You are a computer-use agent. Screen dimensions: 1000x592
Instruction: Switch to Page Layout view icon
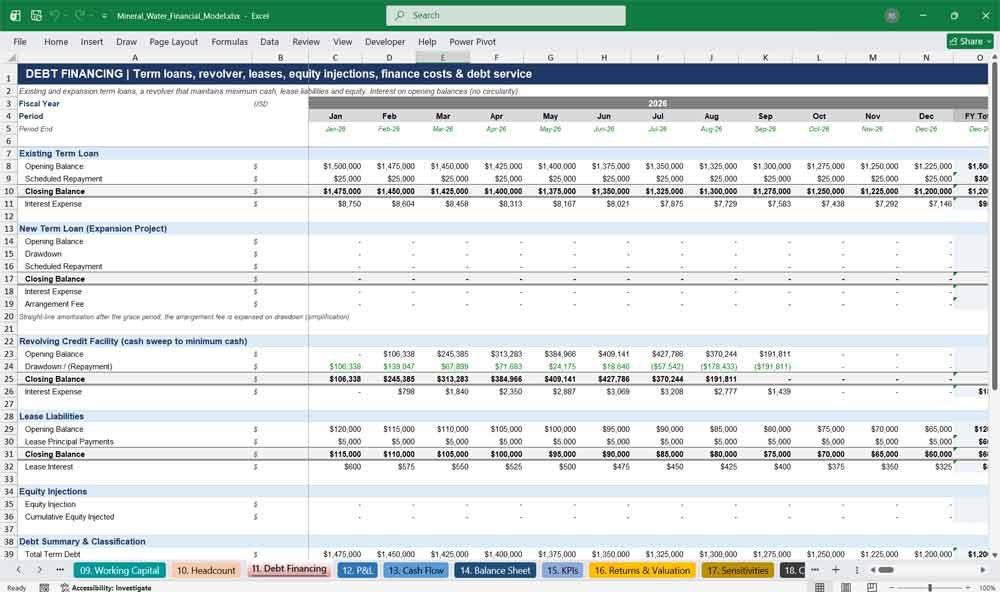[846, 587]
